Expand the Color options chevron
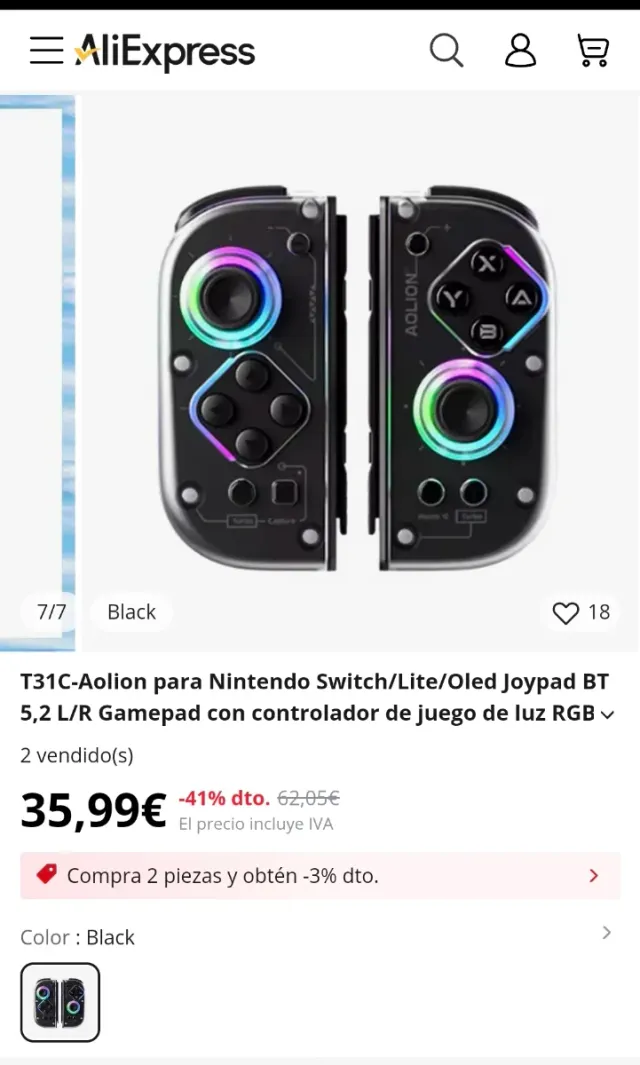 [606, 933]
